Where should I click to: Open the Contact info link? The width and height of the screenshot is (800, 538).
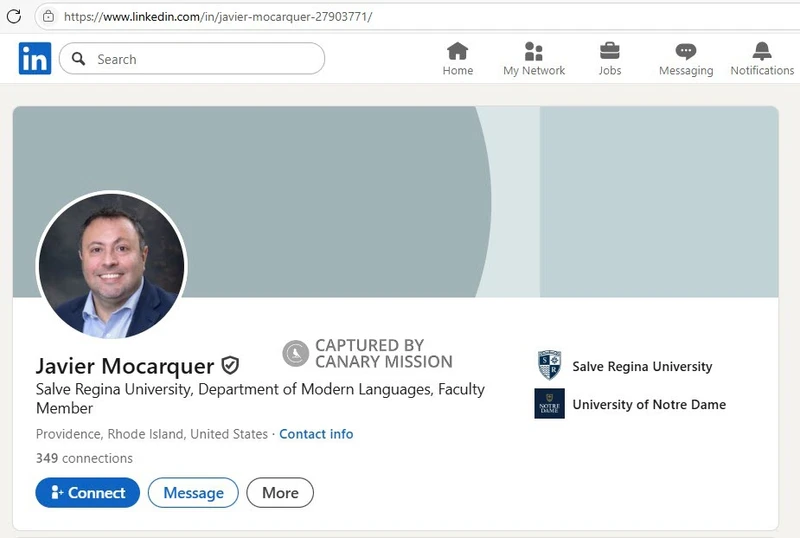[x=316, y=434]
